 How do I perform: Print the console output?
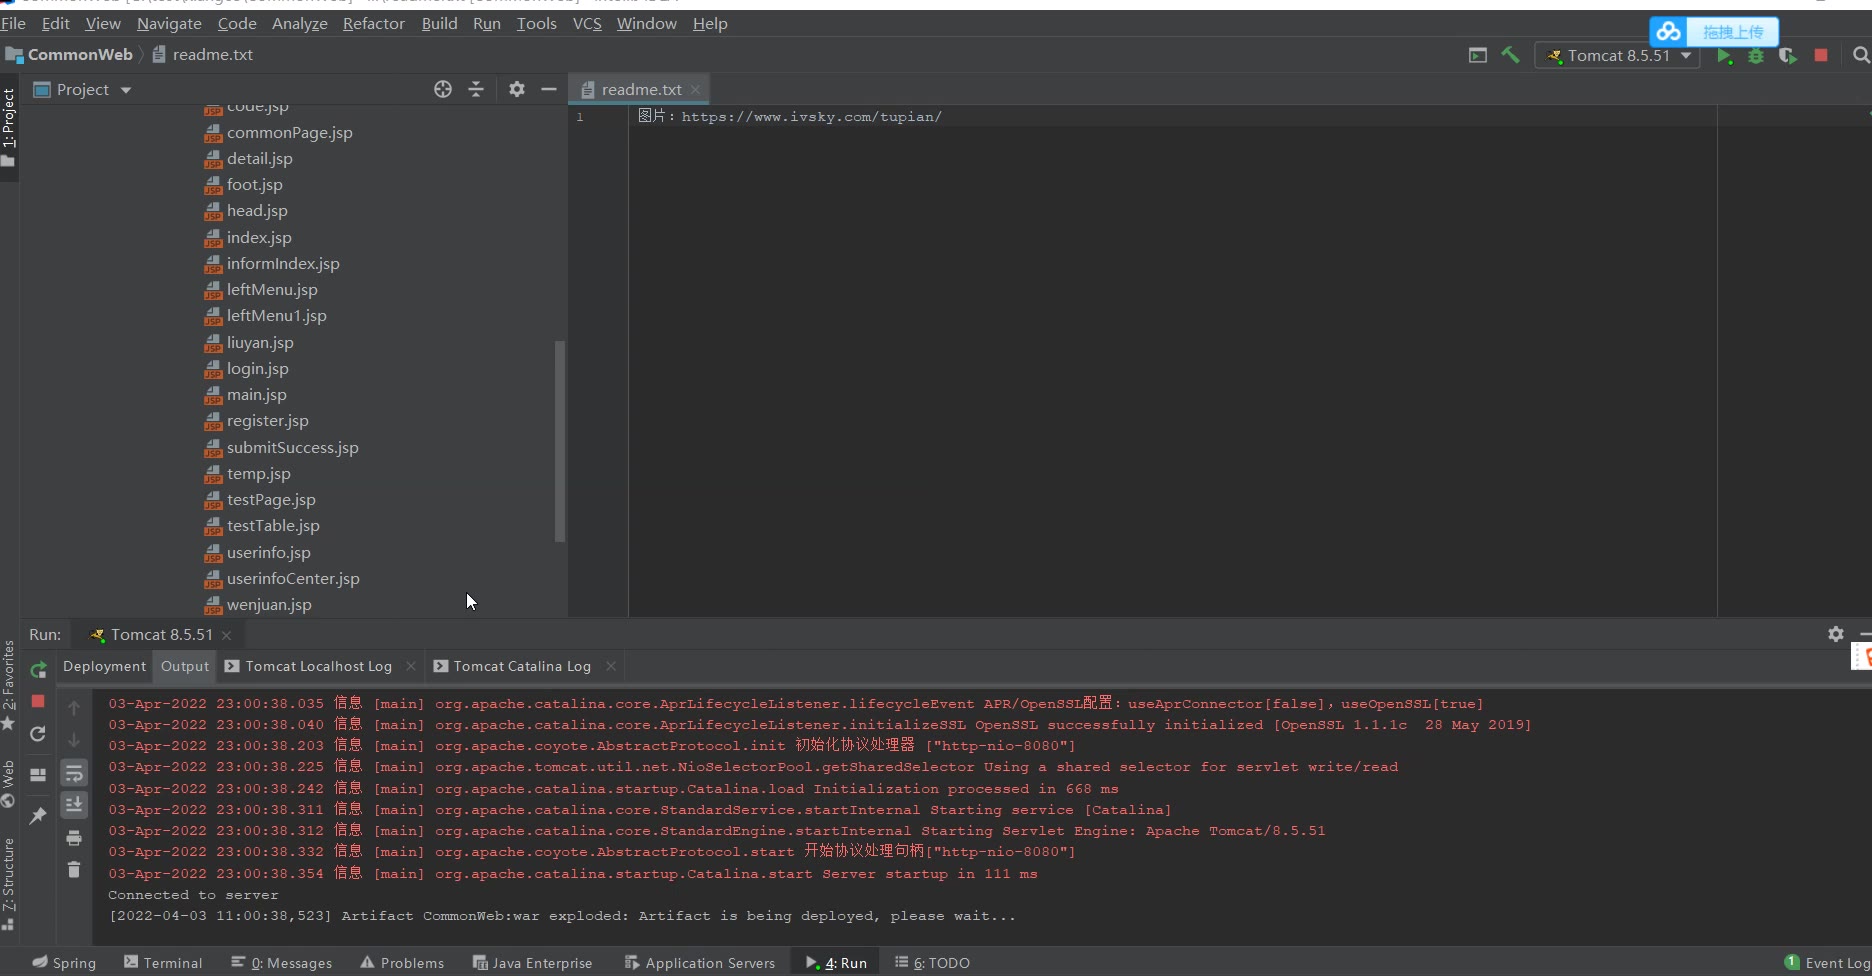(x=74, y=838)
